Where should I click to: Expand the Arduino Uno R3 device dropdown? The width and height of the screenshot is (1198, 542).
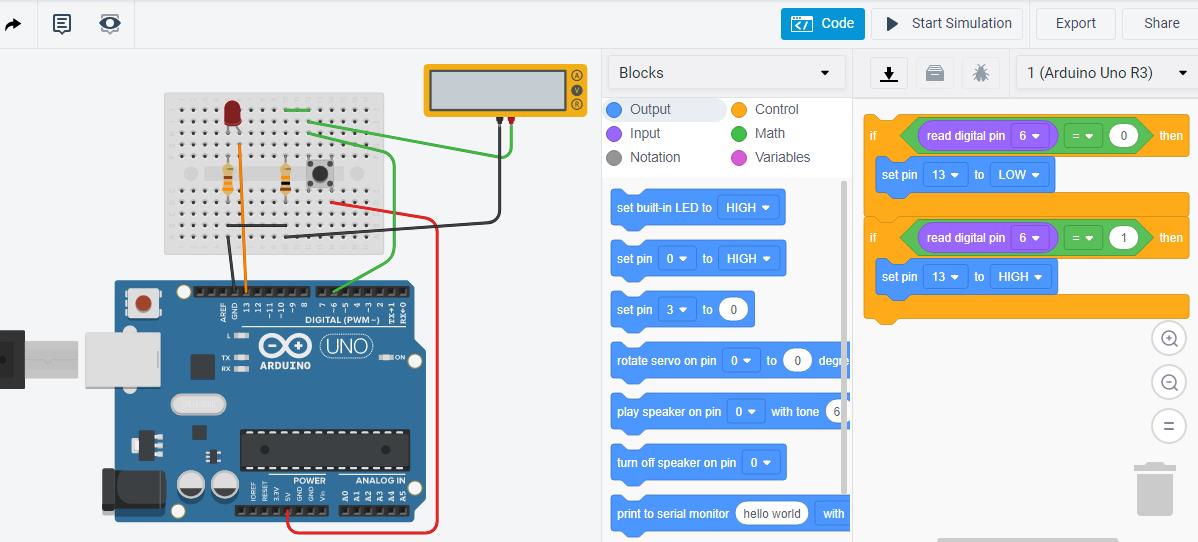pos(1105,73)
